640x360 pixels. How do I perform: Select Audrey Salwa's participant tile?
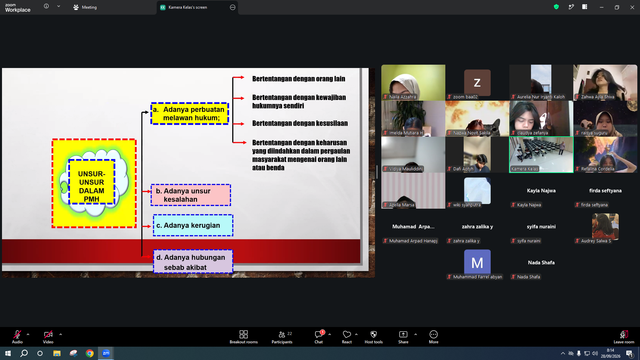coord(605,227)
